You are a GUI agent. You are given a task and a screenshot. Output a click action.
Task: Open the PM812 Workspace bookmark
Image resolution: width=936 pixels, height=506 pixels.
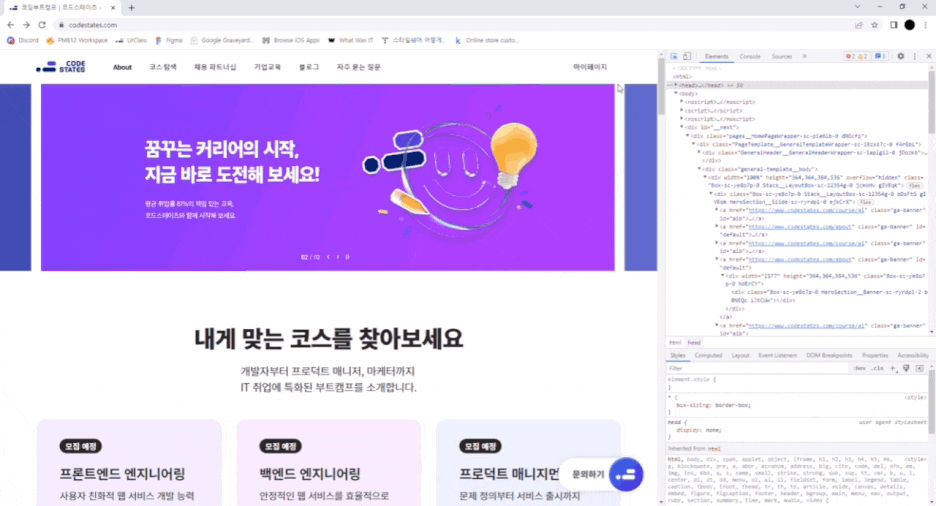pos(77,41)
